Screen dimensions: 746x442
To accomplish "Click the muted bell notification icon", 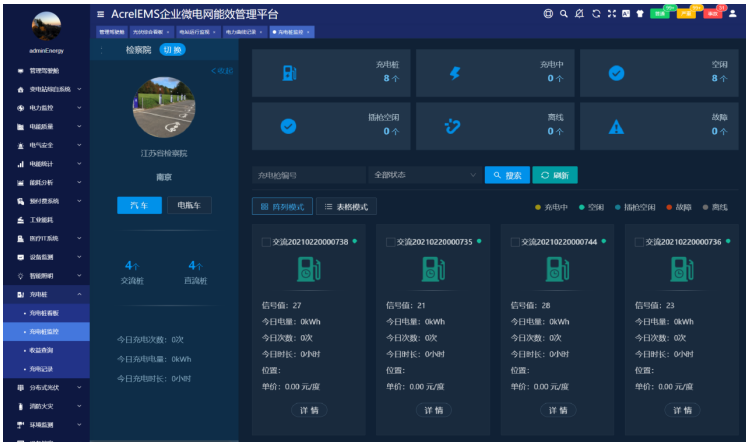I will click(579, 14).
